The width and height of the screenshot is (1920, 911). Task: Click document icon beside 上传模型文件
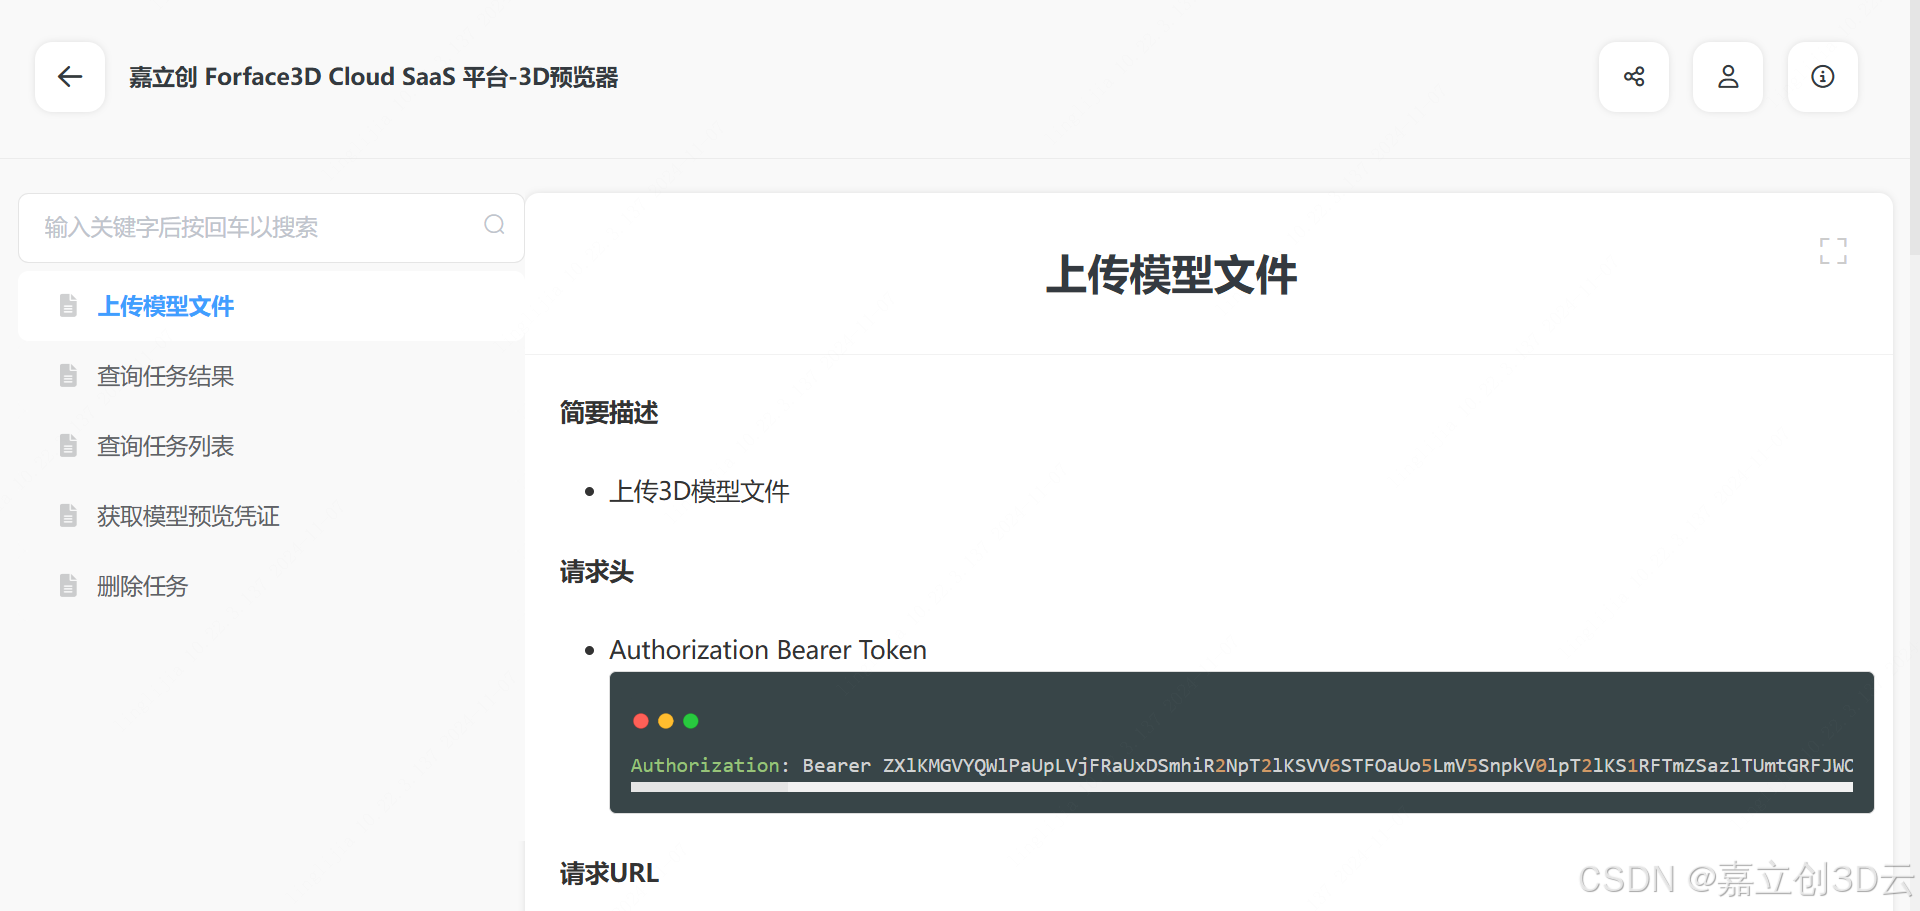(68, 306)
